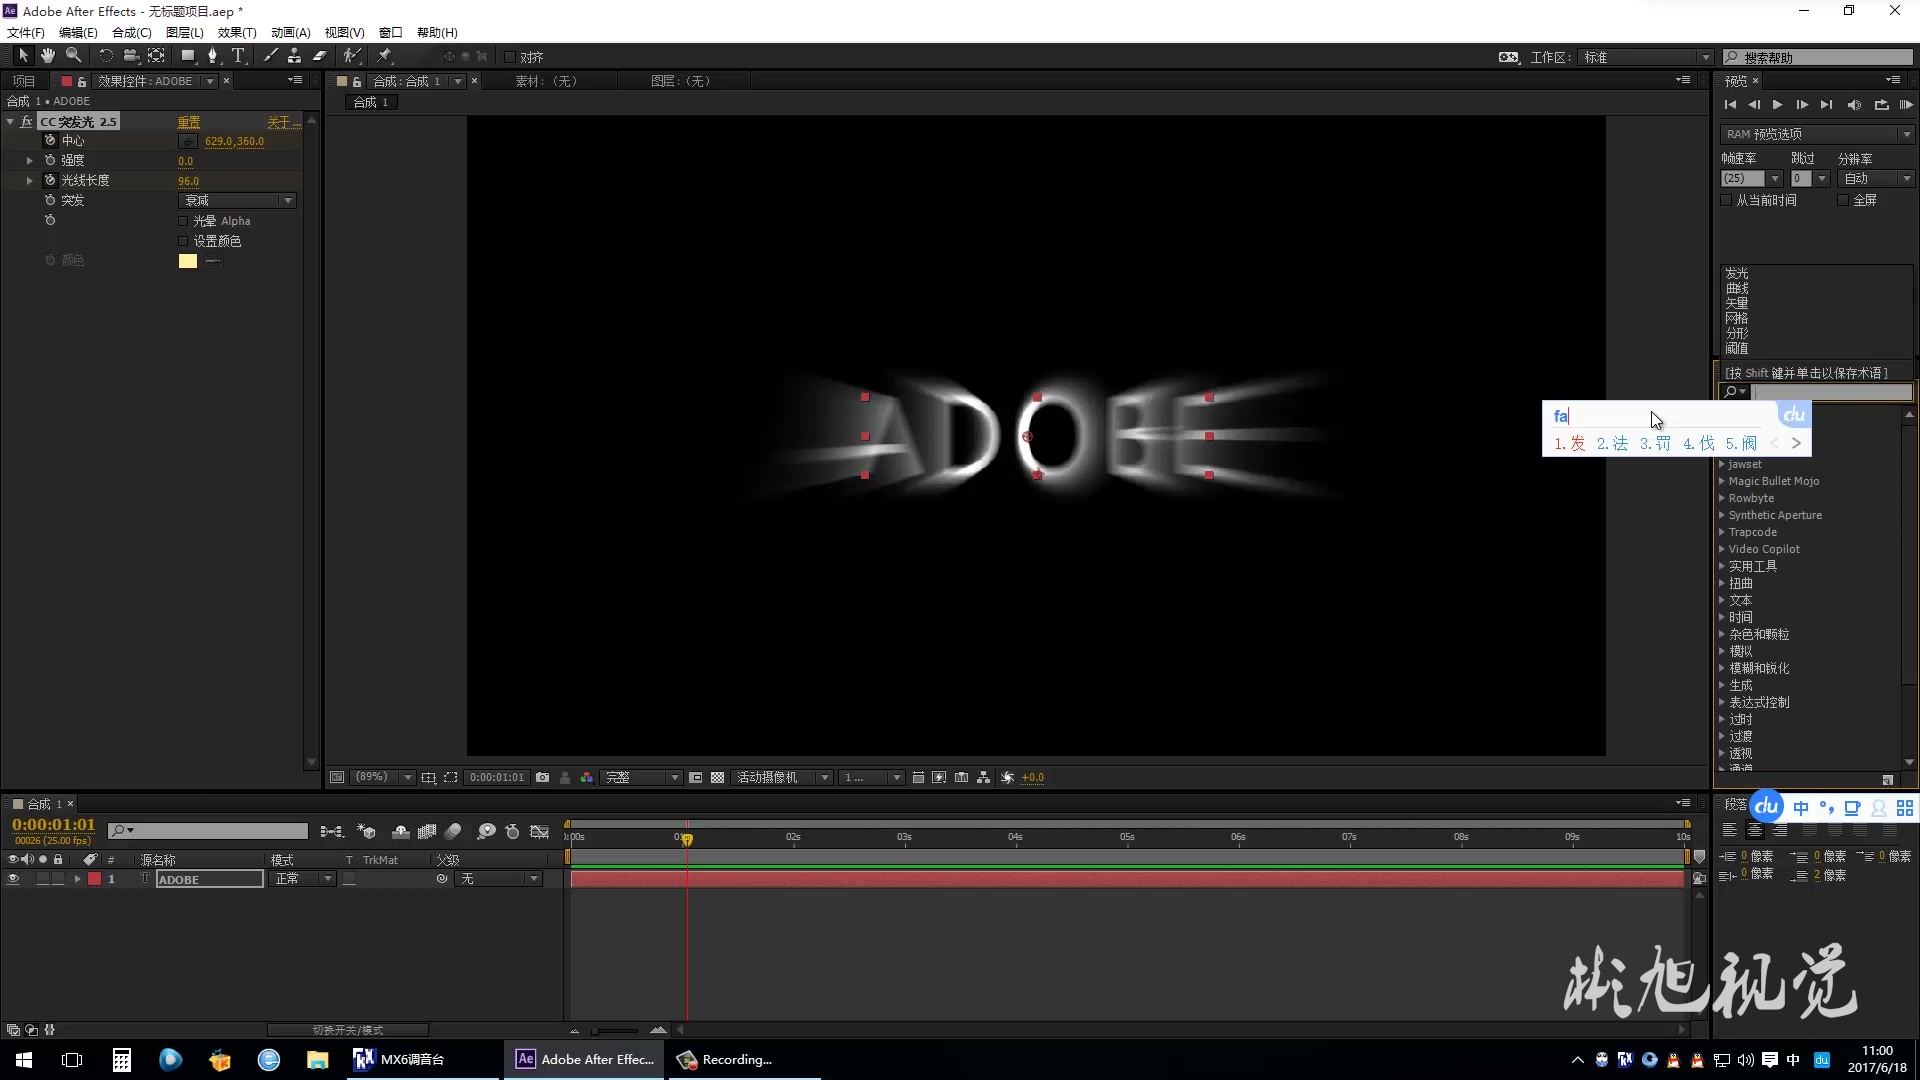Screen dimensions: 1920x1080
Task: Select the Clone Stamp tool
Action: click(x=294, y=56)
